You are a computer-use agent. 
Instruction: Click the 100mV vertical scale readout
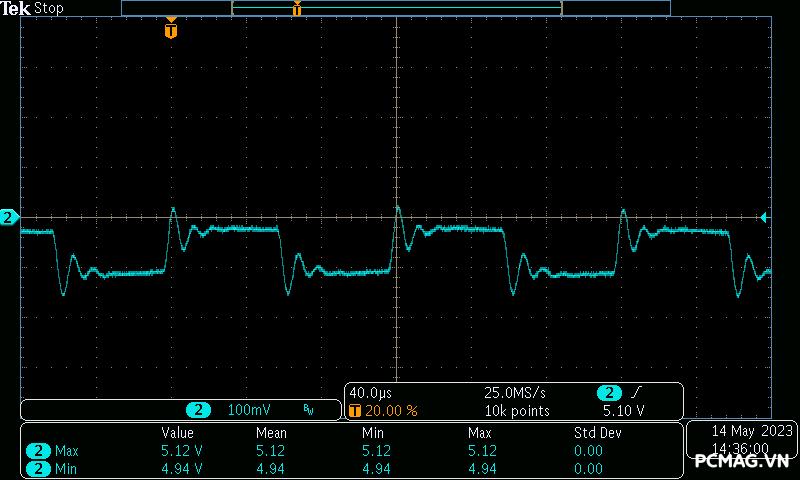pos(249,410)
